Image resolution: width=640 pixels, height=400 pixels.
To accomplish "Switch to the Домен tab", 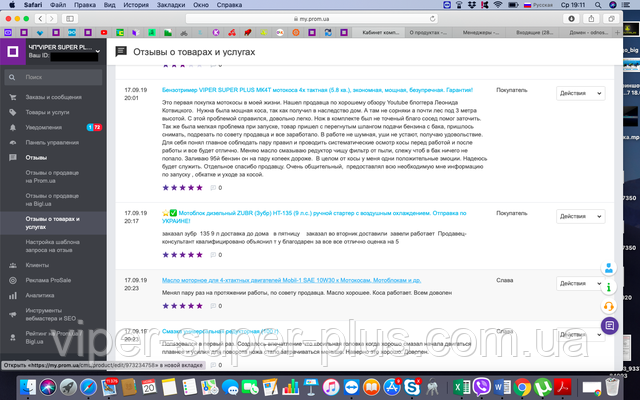I will 588,32.
